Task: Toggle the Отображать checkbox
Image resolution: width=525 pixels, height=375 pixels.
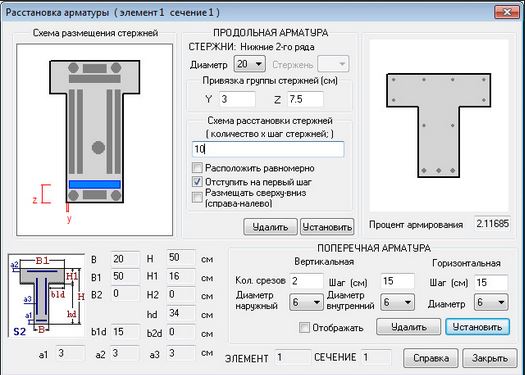Action: pos(304,327)
